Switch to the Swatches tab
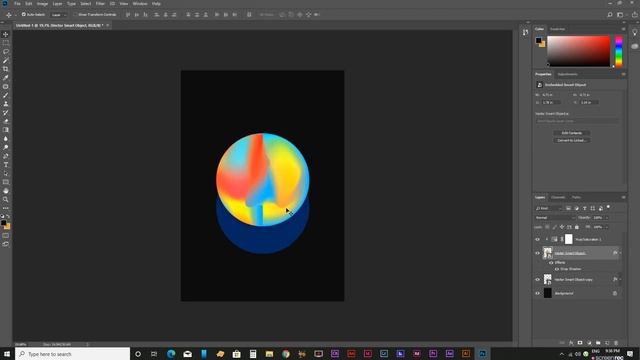640x360 pixels. coord(558,29)
